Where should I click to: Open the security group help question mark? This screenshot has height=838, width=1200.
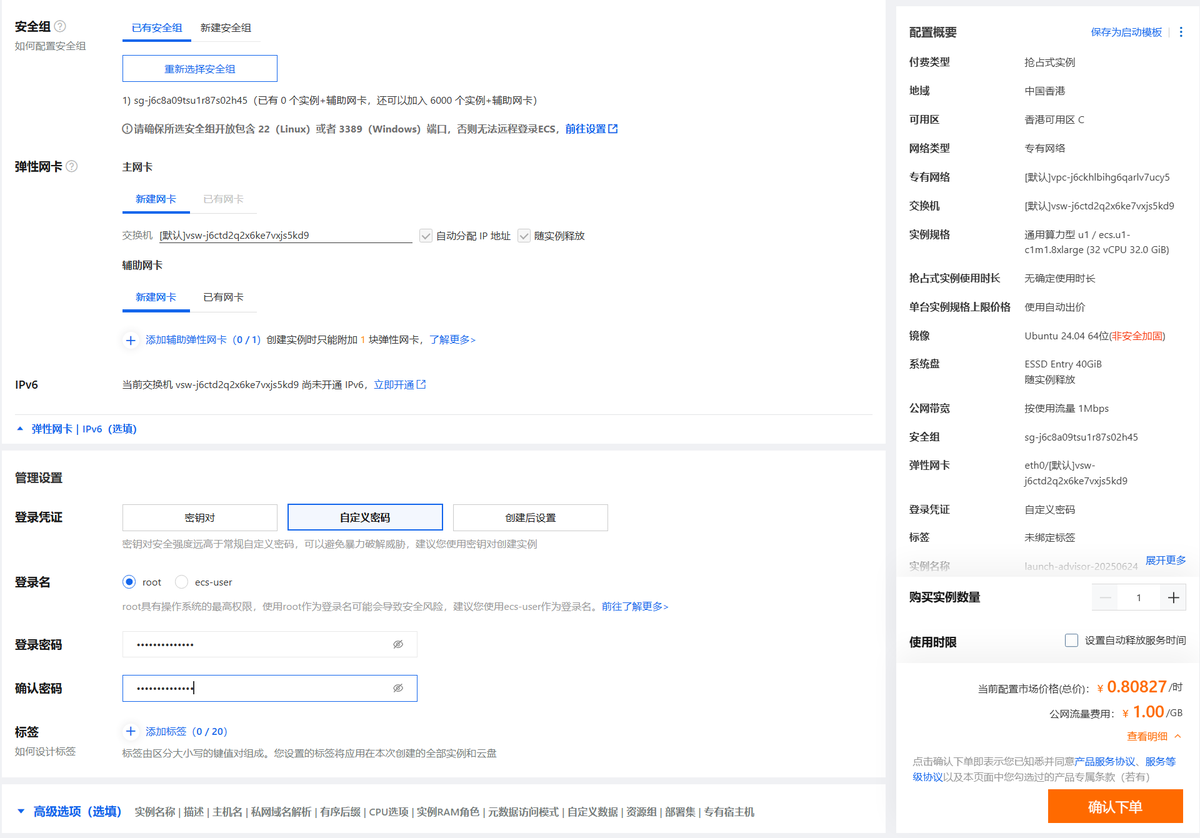point(60,27)
